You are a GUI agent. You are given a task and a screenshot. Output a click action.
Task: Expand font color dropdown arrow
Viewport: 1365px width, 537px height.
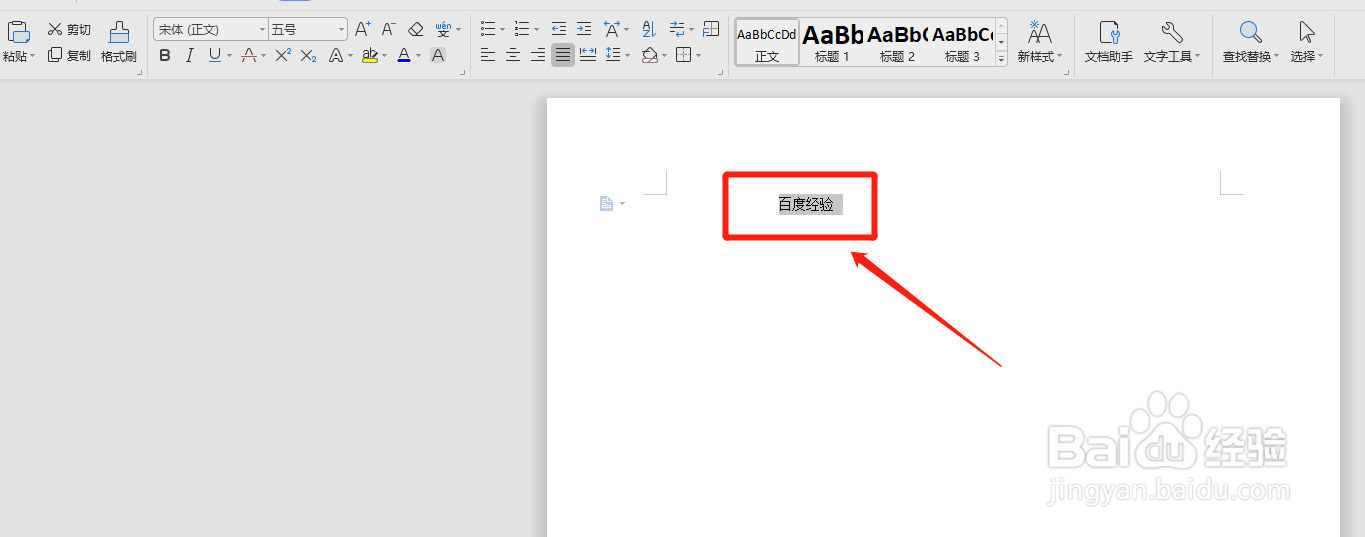click(418, 56)
